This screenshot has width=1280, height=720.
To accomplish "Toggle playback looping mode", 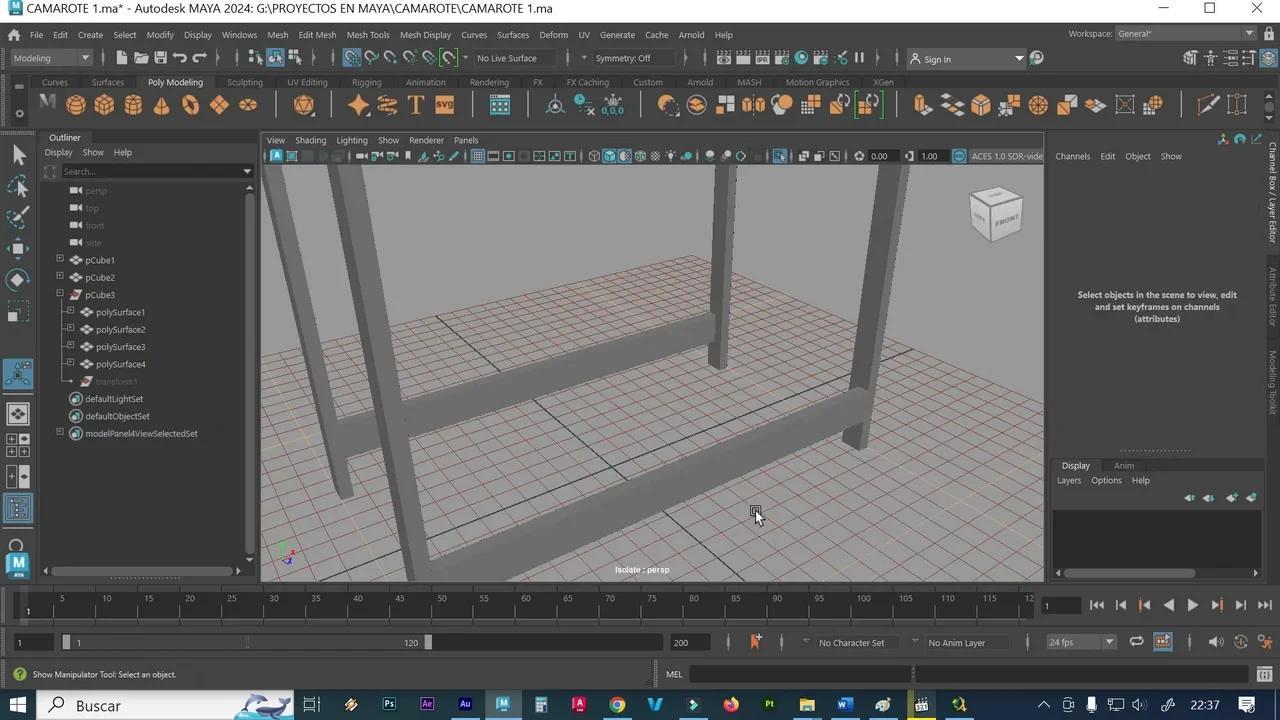I will coord(1136,642).
